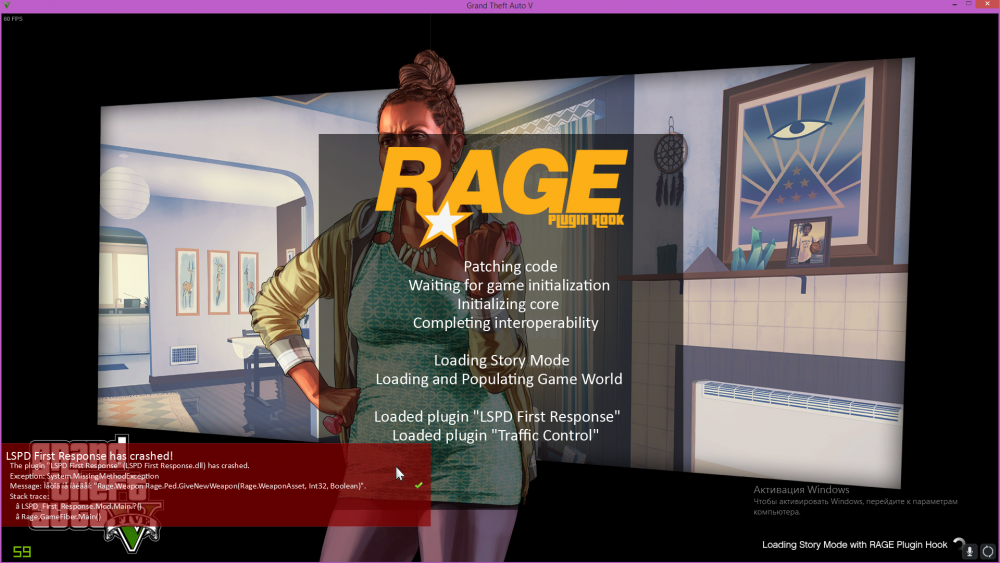Click the 'Waiting for game initialization' line
This screenshot has width=1000, height=563.
509,285
